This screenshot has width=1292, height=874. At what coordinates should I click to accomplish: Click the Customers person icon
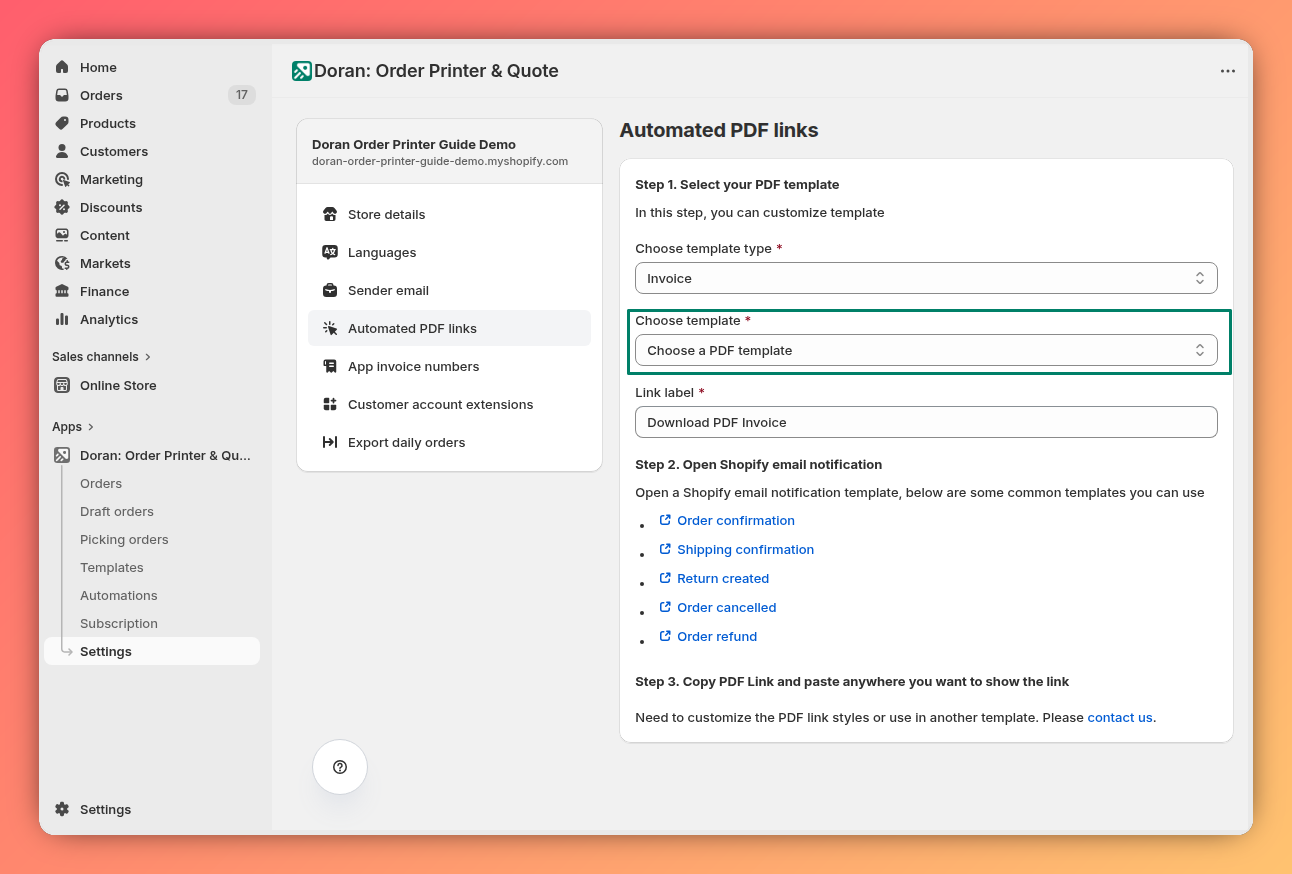click(62, 151)
